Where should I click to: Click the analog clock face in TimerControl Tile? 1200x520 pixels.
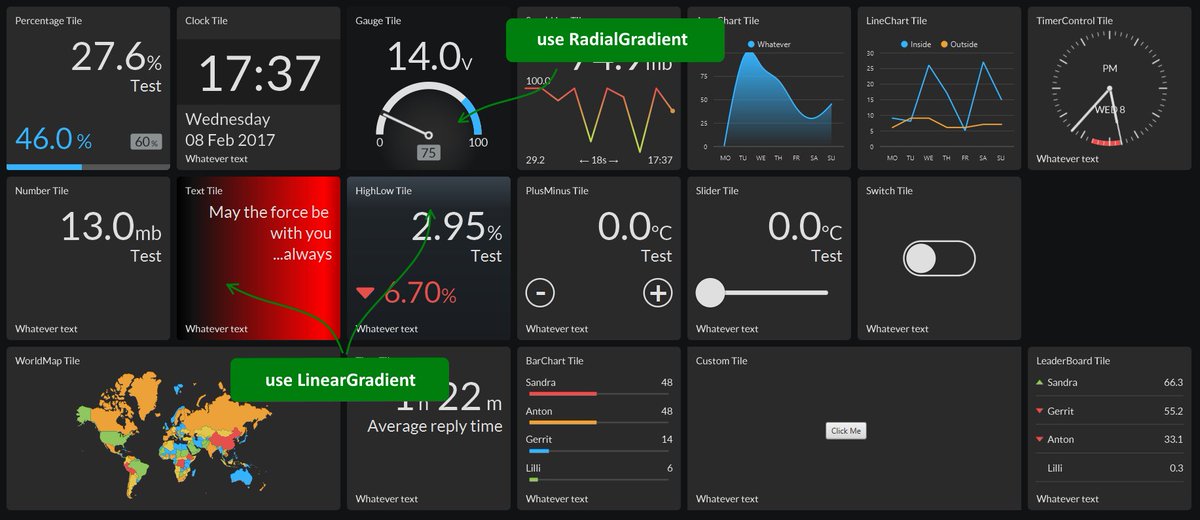pyautogui.click(x=1110, y=88)
